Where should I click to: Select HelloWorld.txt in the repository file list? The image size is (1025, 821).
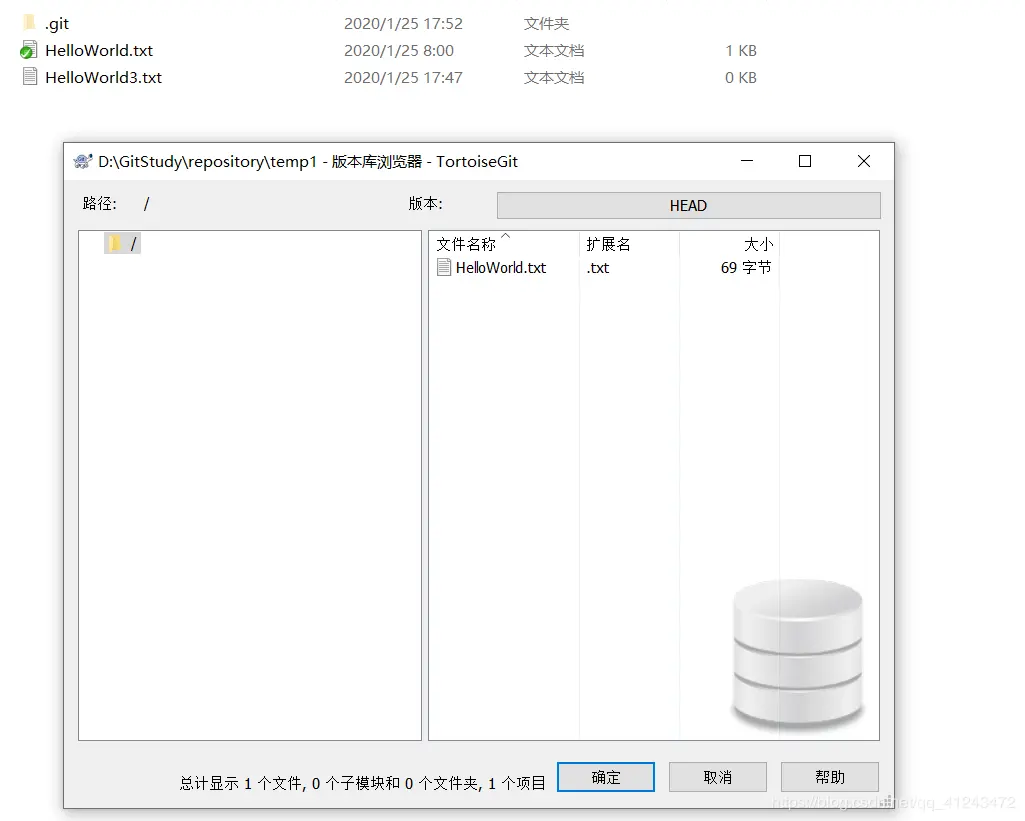(x=499, y=267)
